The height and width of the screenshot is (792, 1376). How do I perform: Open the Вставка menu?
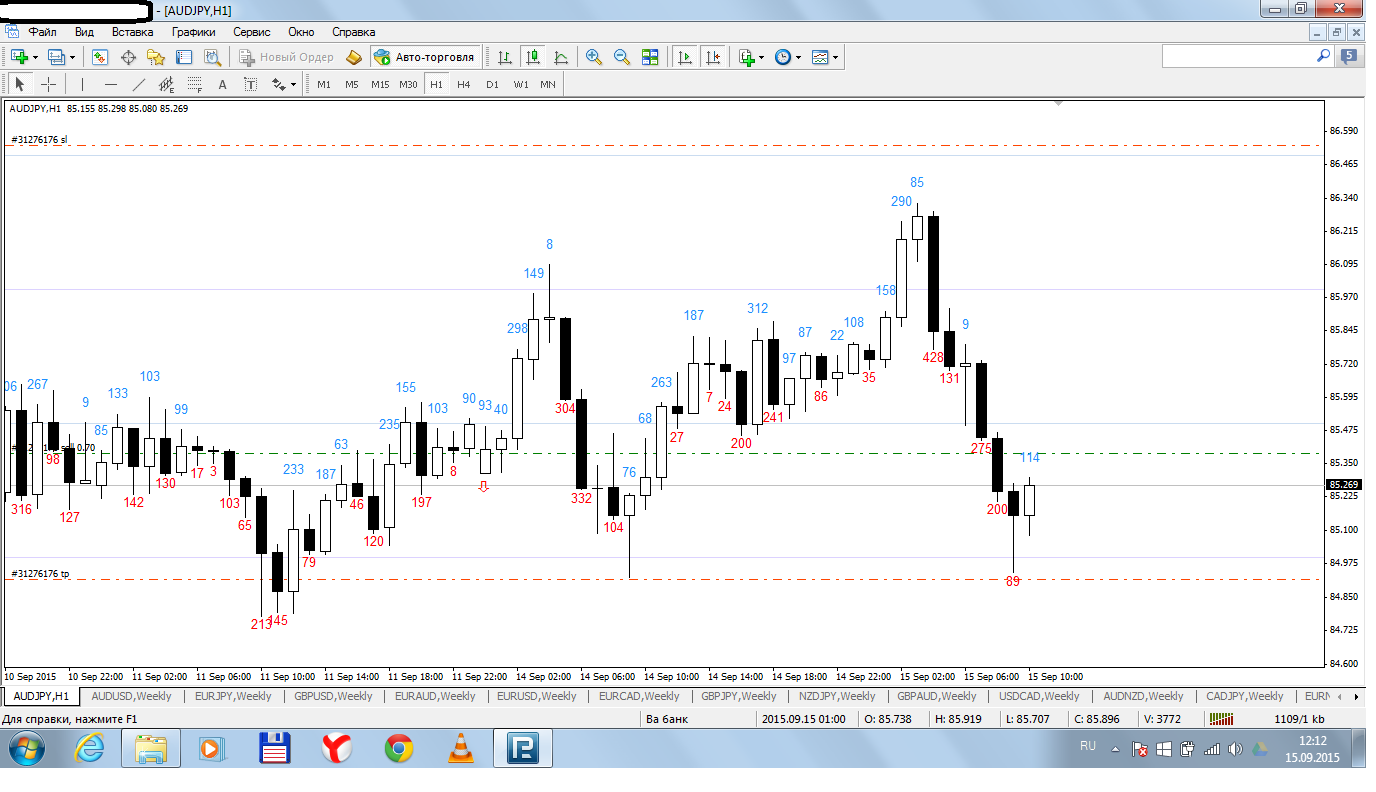click(x=133, y=32)
